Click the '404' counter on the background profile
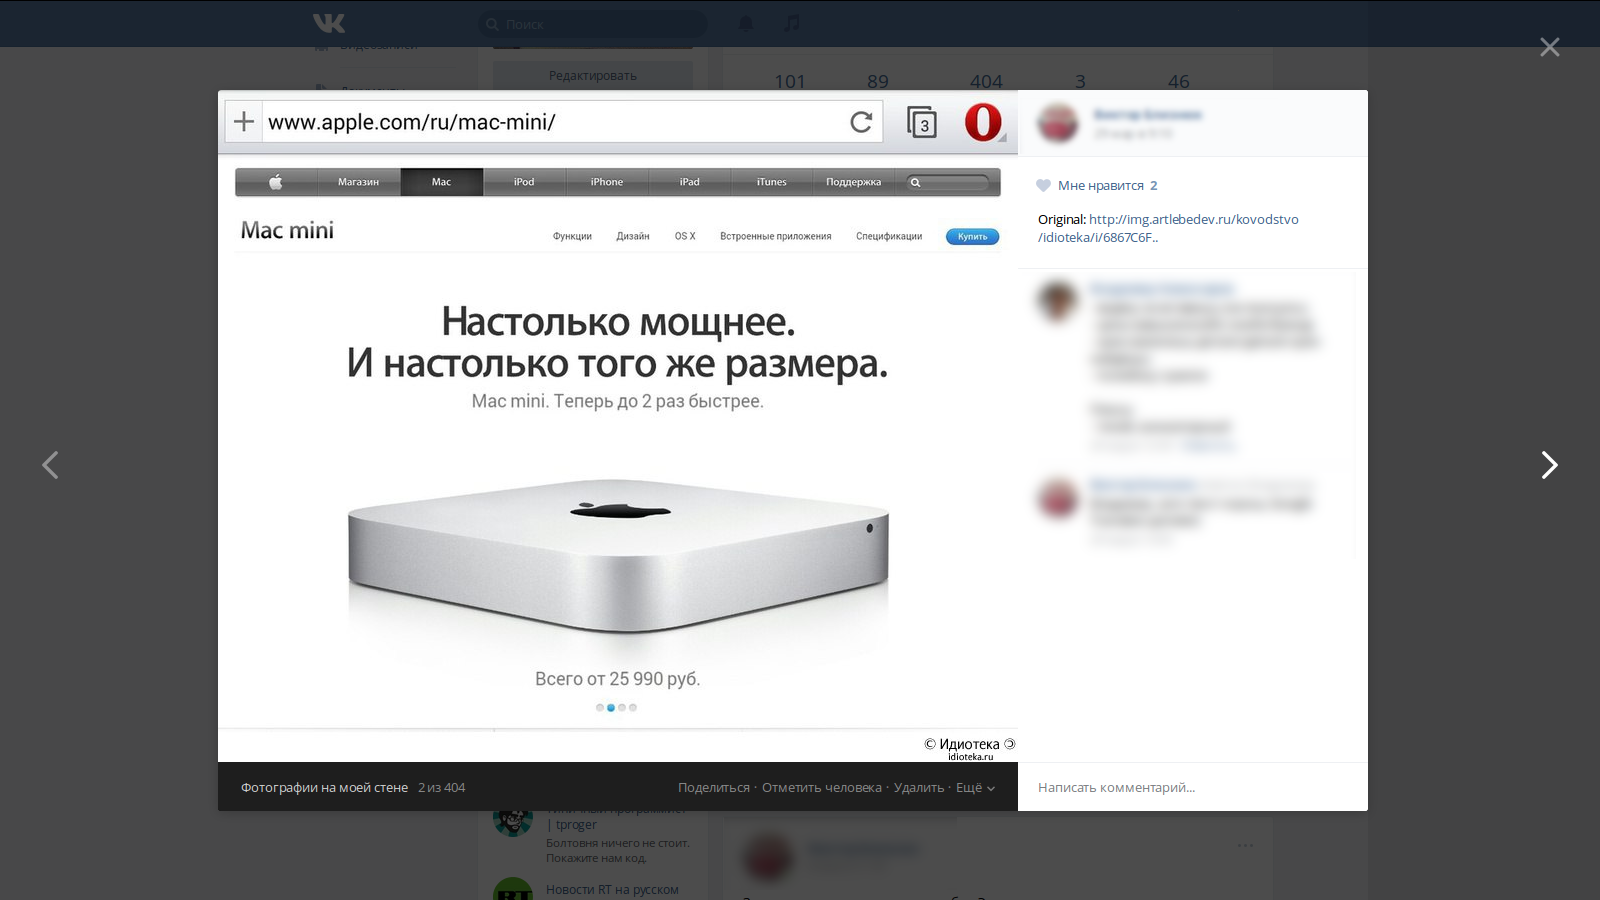Screen dimensions: 1600x900 pyautogui.click(x=986, y=81)
